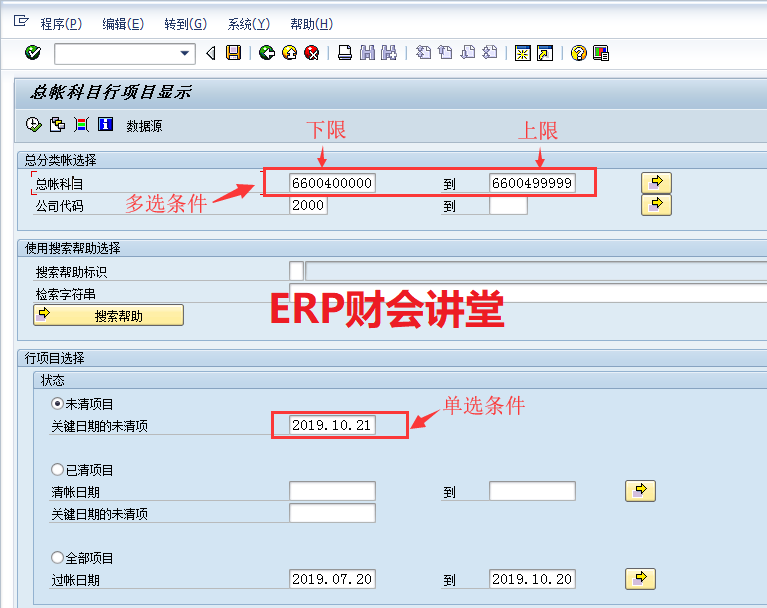
Task: Click the 总帐科目 lower limit field
Action: click(x=332, y=183)
